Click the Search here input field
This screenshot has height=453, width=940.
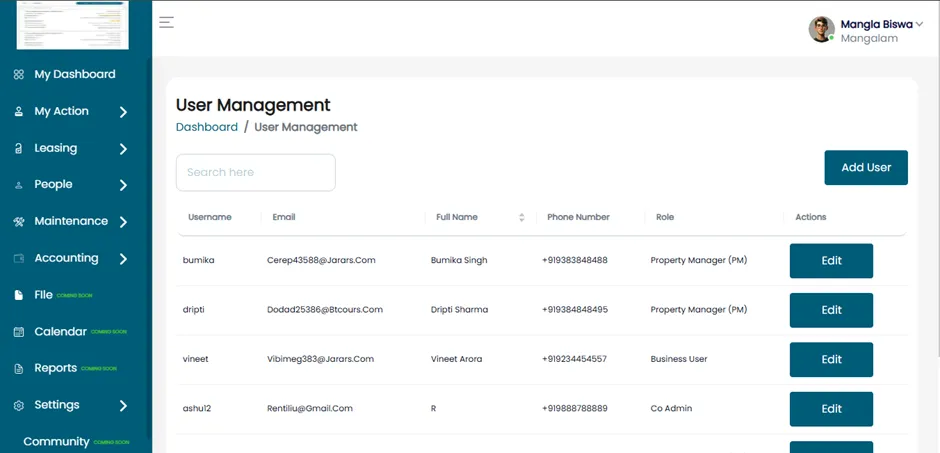pyautogui.click(x=255, y=173)
